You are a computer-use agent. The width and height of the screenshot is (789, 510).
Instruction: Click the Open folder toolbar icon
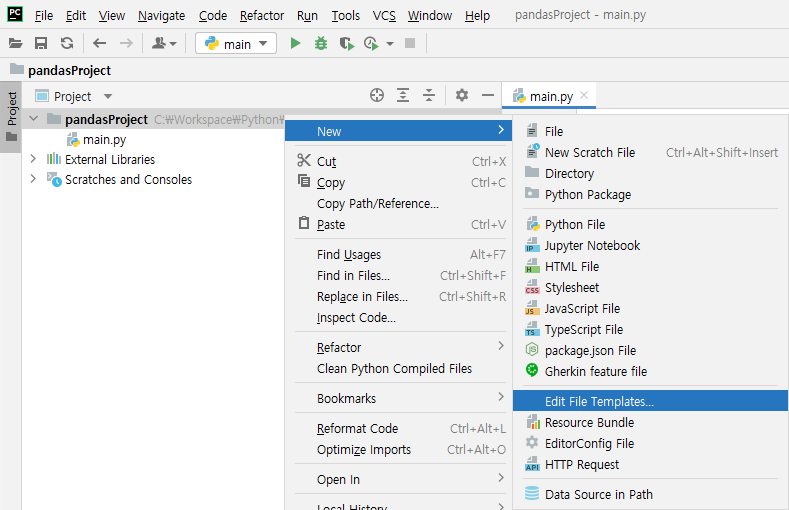16,44
